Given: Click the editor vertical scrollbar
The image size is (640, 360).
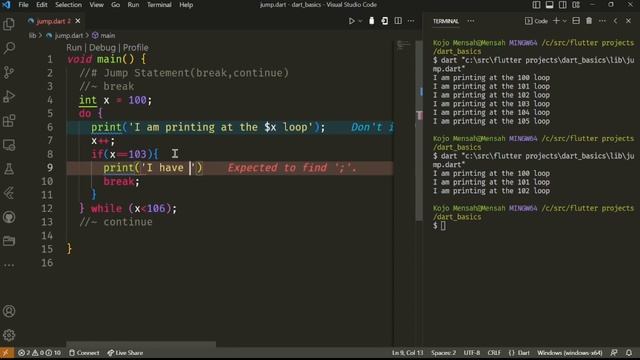Looking at the screenshot, I should coord(419,131).
